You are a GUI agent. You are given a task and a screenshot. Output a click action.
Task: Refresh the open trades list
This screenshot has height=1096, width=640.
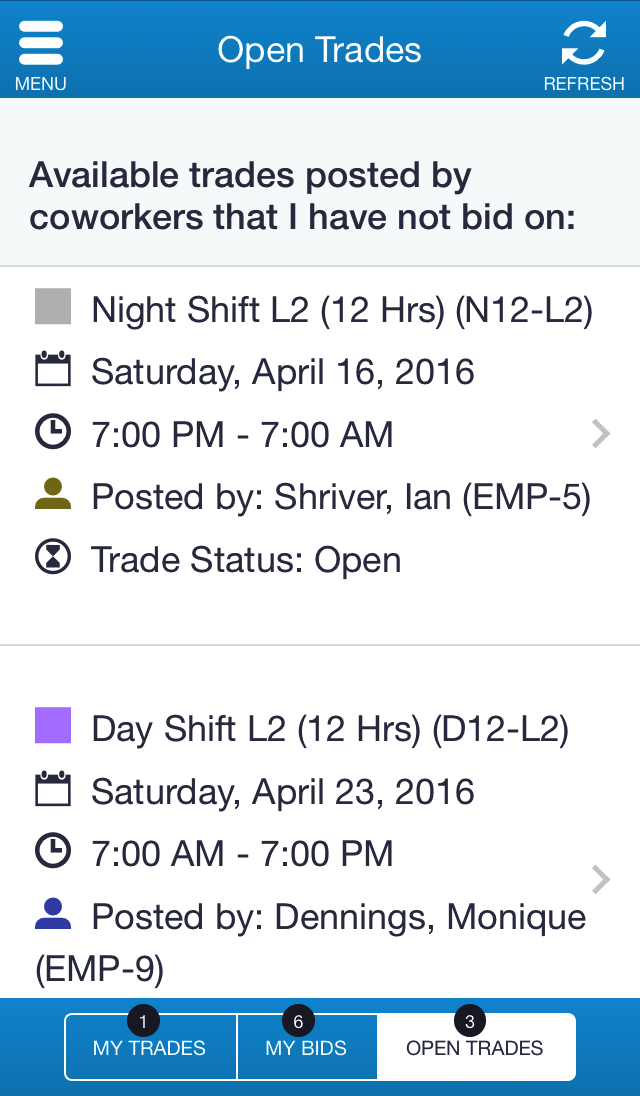pos(584,42)
